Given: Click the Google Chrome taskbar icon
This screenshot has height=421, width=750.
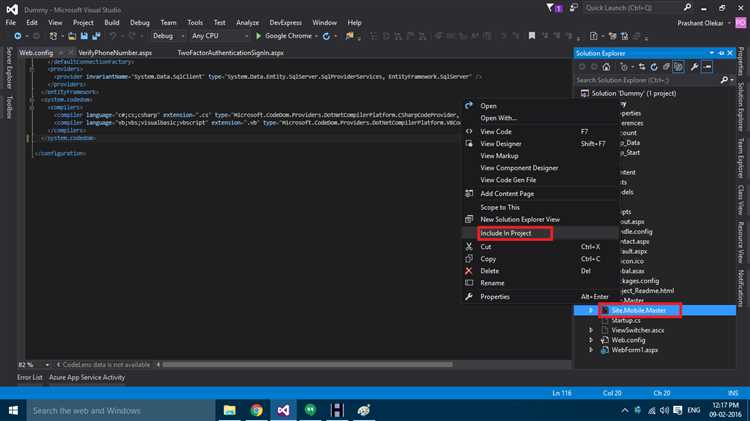Looking at the screenshot, I should (x=256, y=410).
